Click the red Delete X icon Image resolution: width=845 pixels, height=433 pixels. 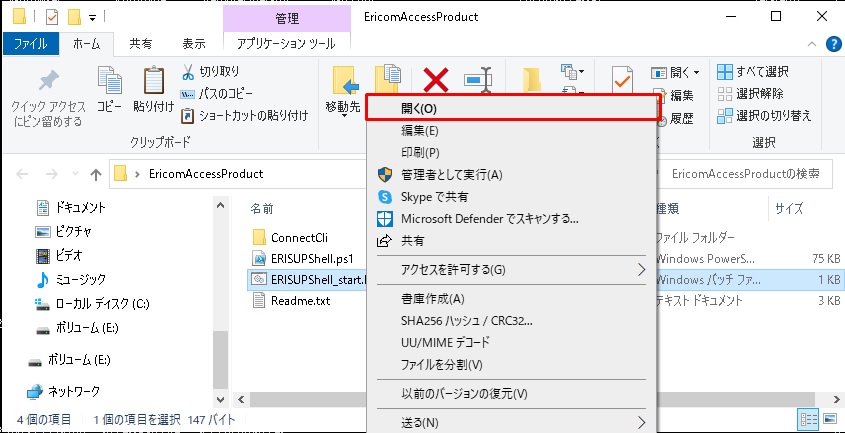click(x=435, y=79)
